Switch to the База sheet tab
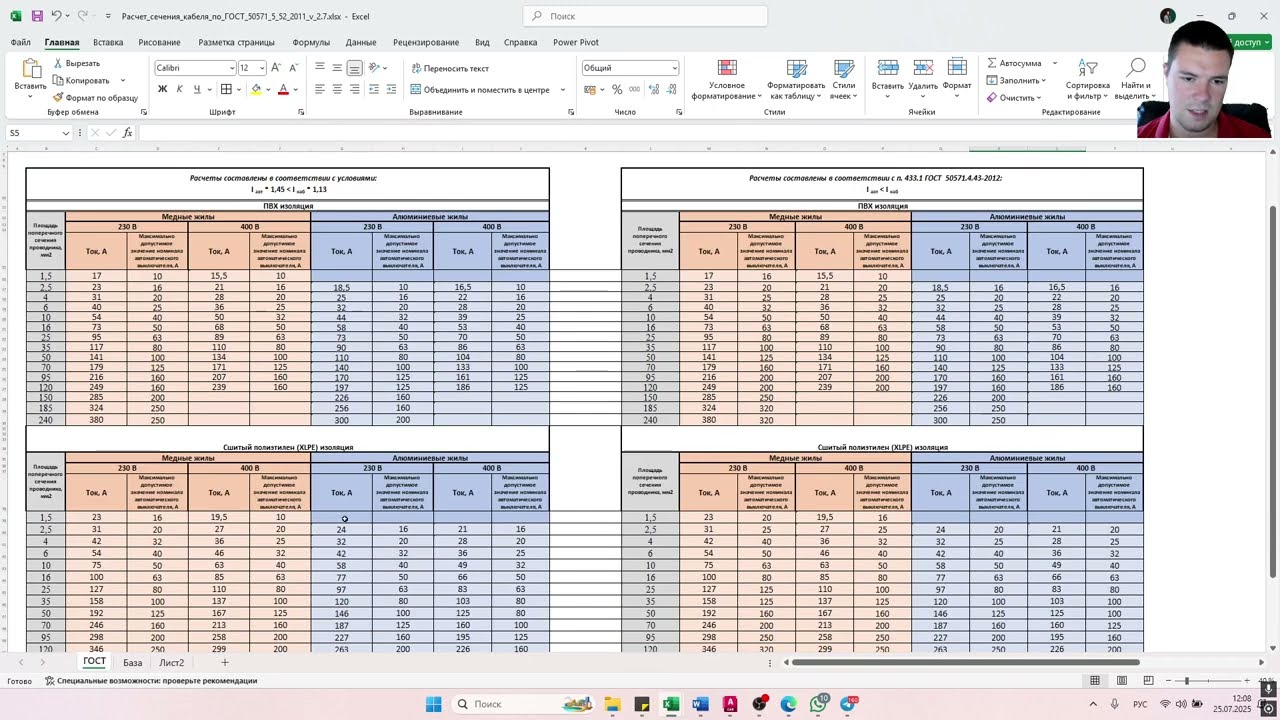Viewport: 1280px width, 720px height. point(132,662)
